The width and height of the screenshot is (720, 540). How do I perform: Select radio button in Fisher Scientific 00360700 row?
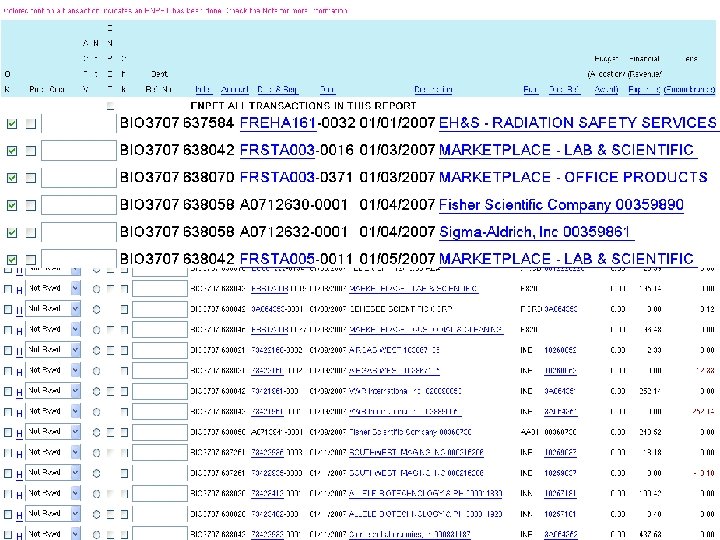[96, 432]
